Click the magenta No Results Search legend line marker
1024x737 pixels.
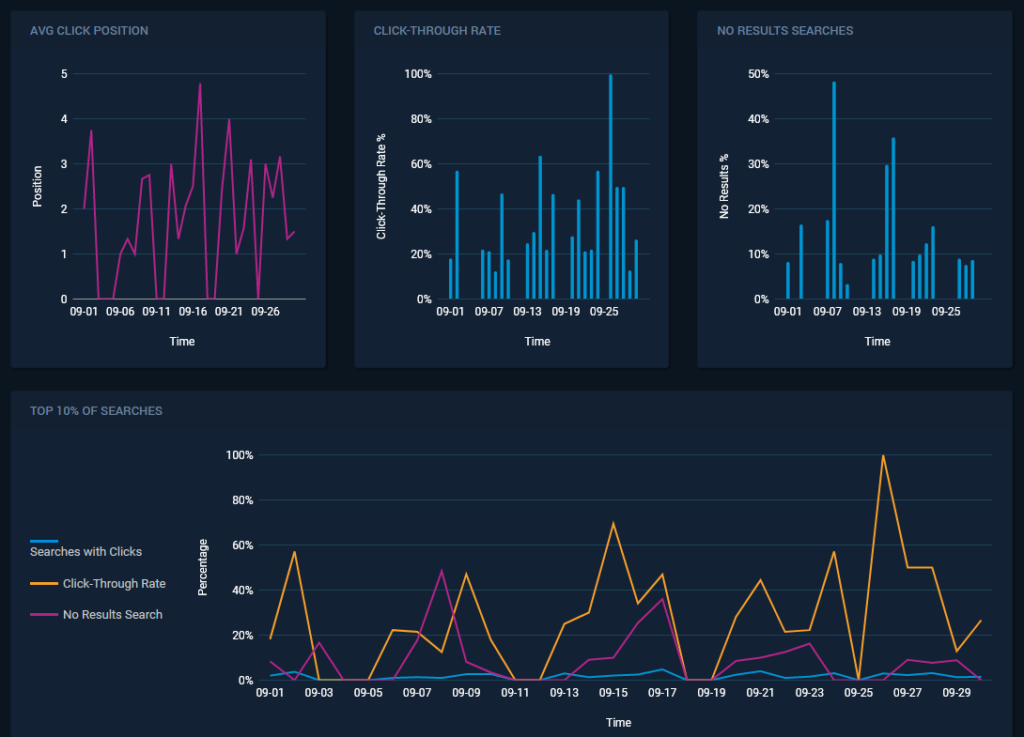pos(44,615)
